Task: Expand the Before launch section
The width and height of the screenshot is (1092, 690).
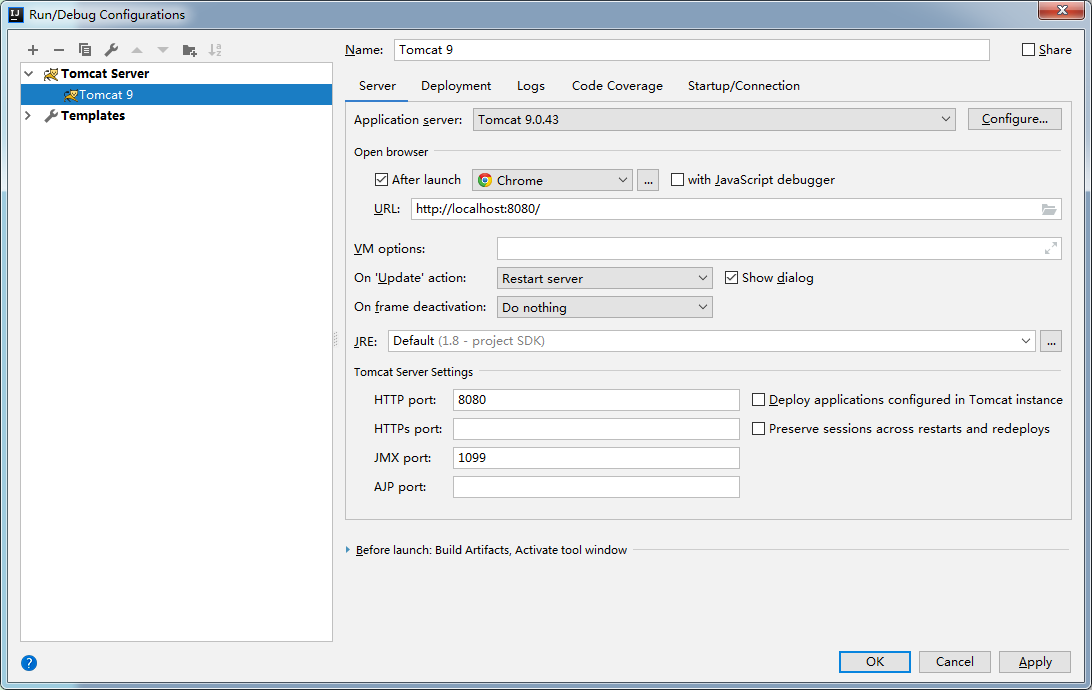Action: [x=348, y=550]
